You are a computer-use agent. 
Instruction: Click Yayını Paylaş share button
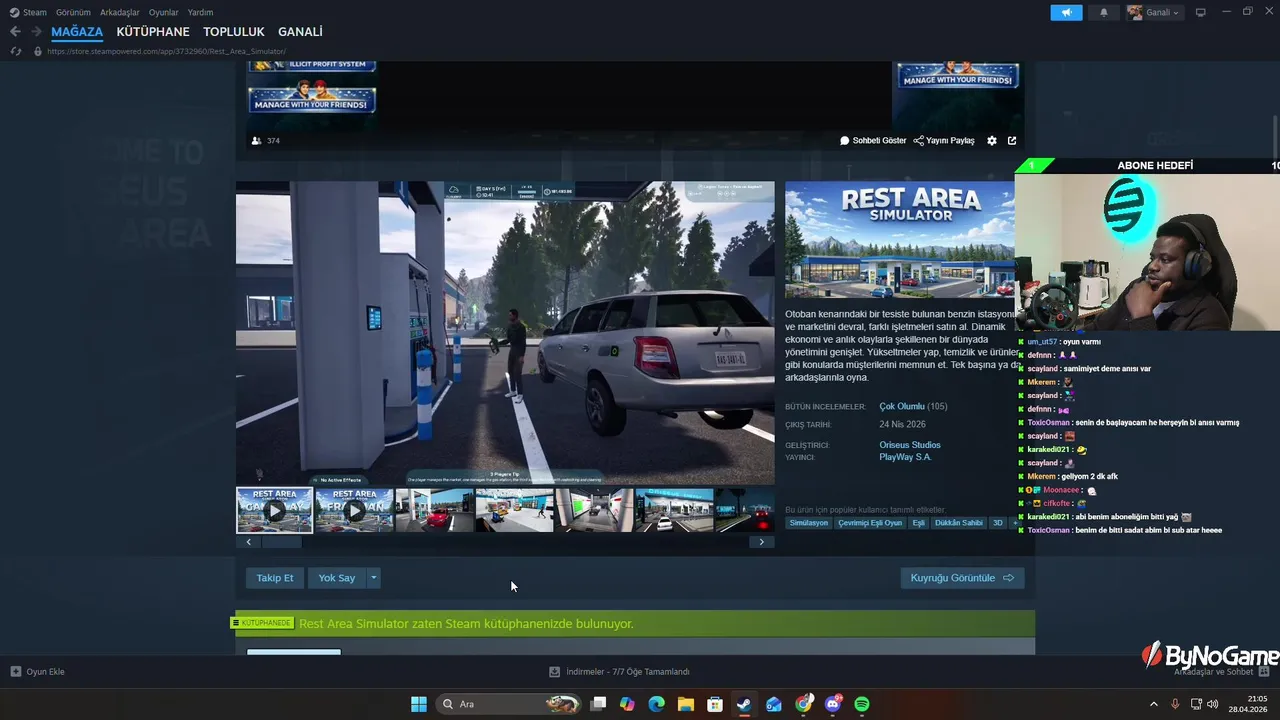click(x=944, y=141)
